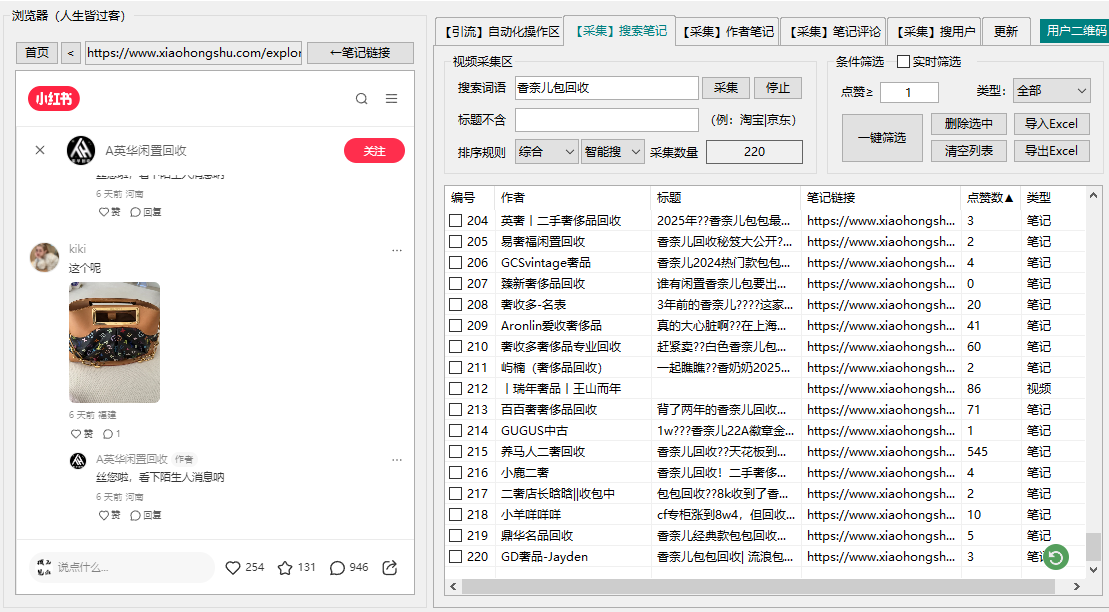Screen dimensions: 1109x612
Task: Click the 点赞≥ input field
Action: click(x=909, y=92)
